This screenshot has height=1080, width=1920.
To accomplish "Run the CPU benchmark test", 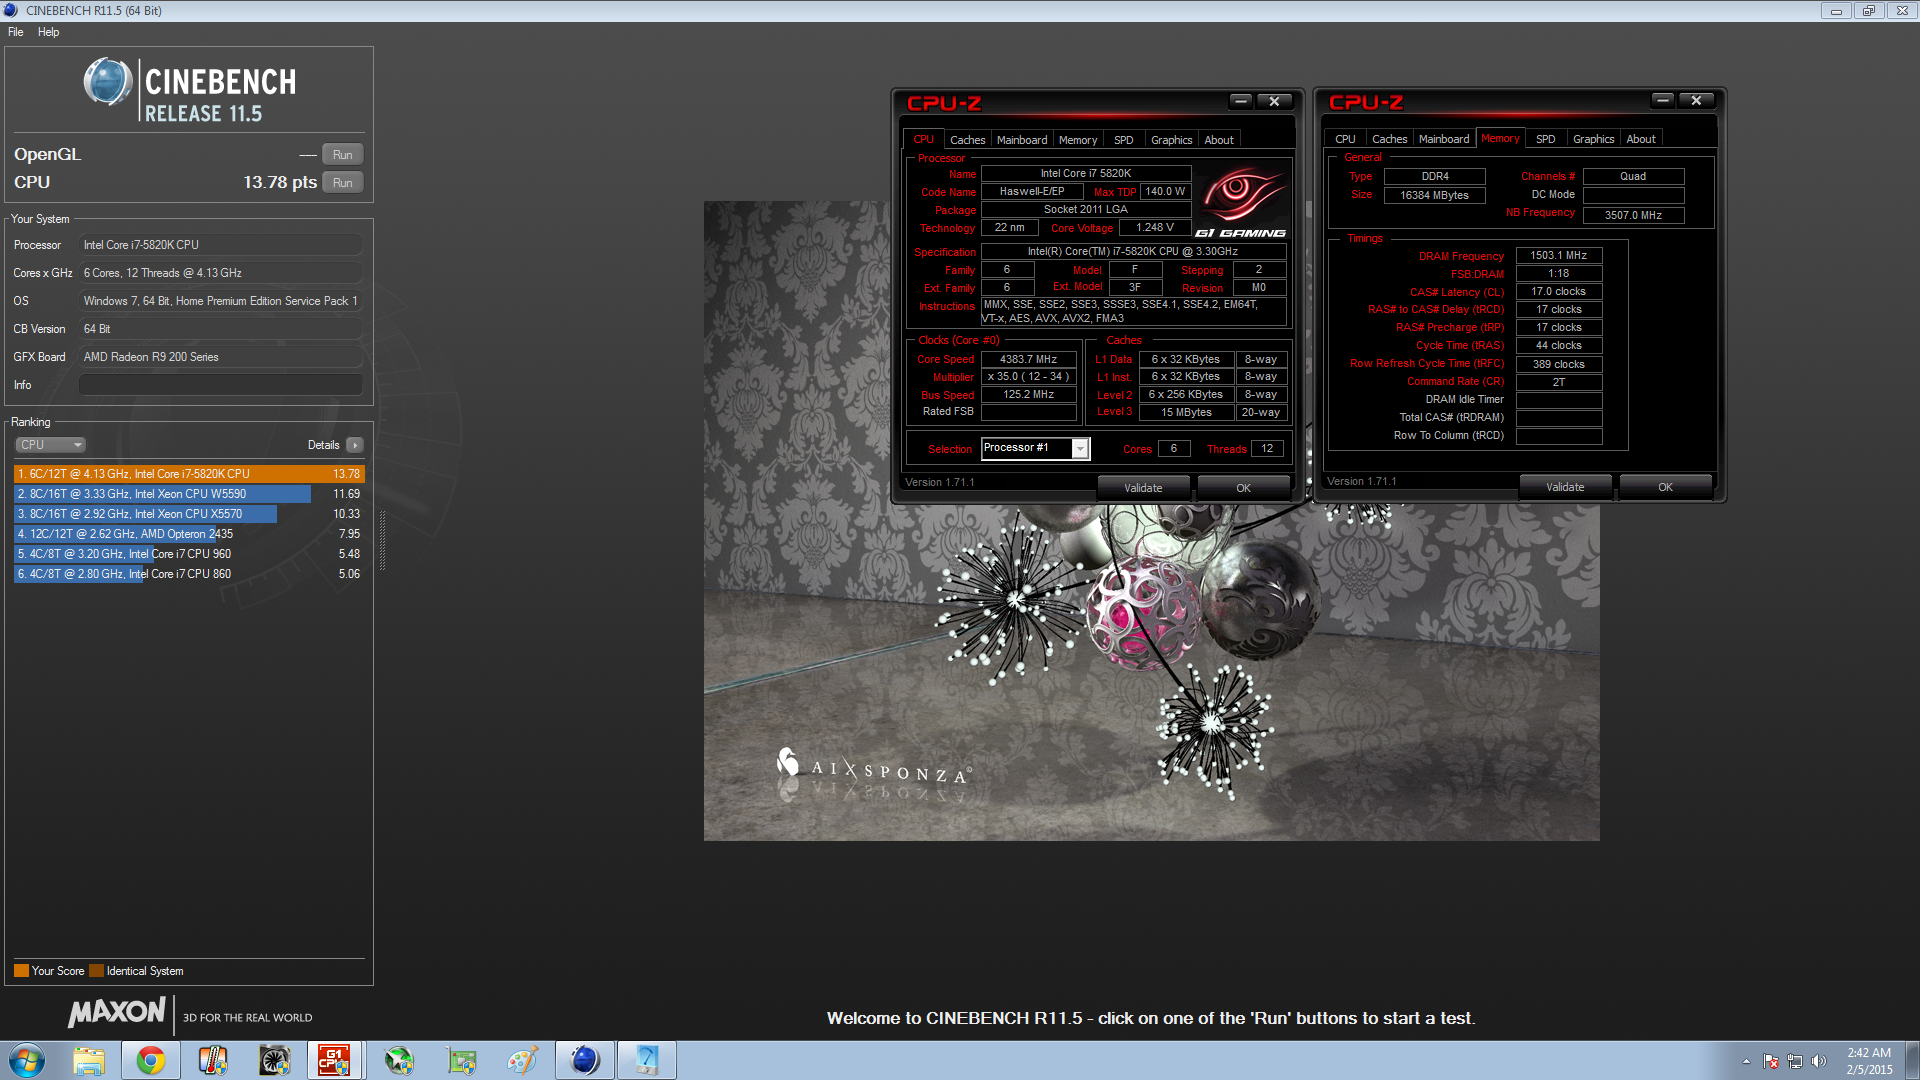I will pyautogui.click(x=343, y=183).
